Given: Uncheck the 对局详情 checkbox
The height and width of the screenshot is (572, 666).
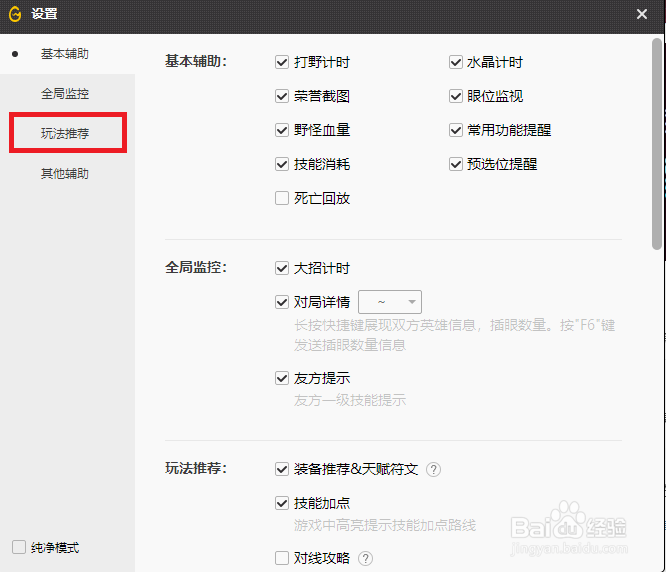Looking at the screenshot, I should click(282, 302).
